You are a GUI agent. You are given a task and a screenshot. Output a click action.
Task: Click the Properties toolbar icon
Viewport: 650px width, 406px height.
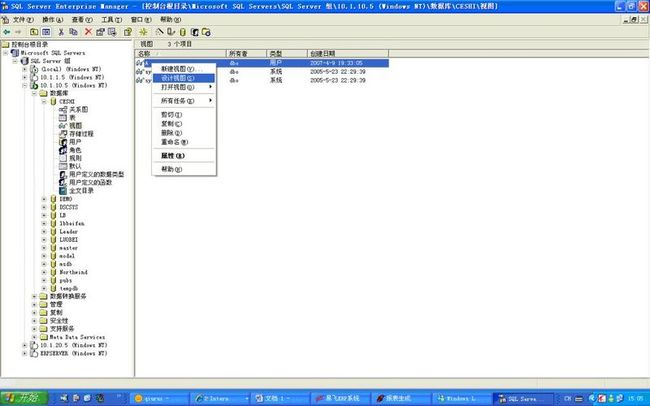pyautogui.click(x=100, y=32)
